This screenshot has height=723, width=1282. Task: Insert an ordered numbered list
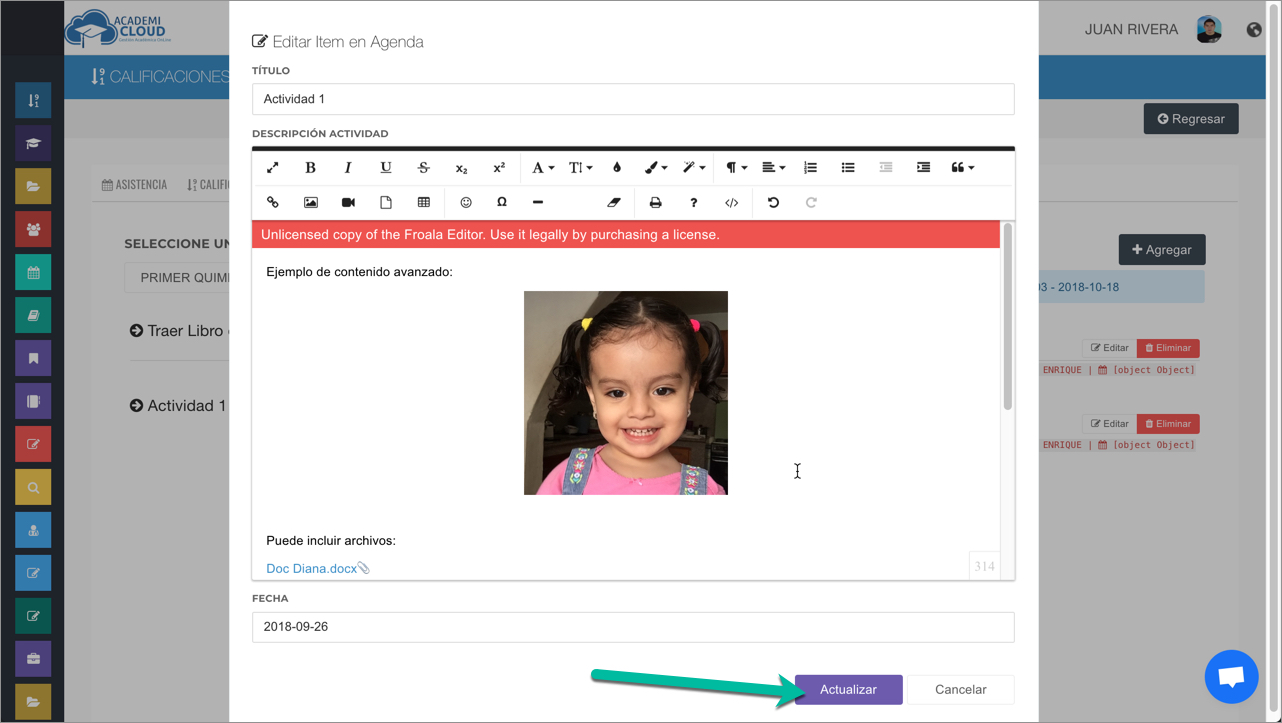[x=810, y=168]
